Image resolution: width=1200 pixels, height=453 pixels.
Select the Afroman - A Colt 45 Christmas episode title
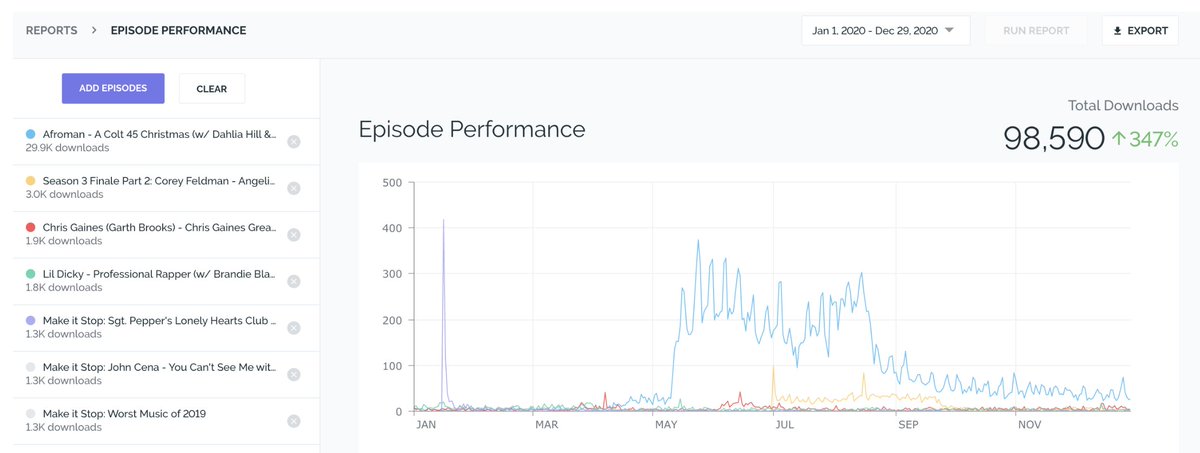coord(159,134)
